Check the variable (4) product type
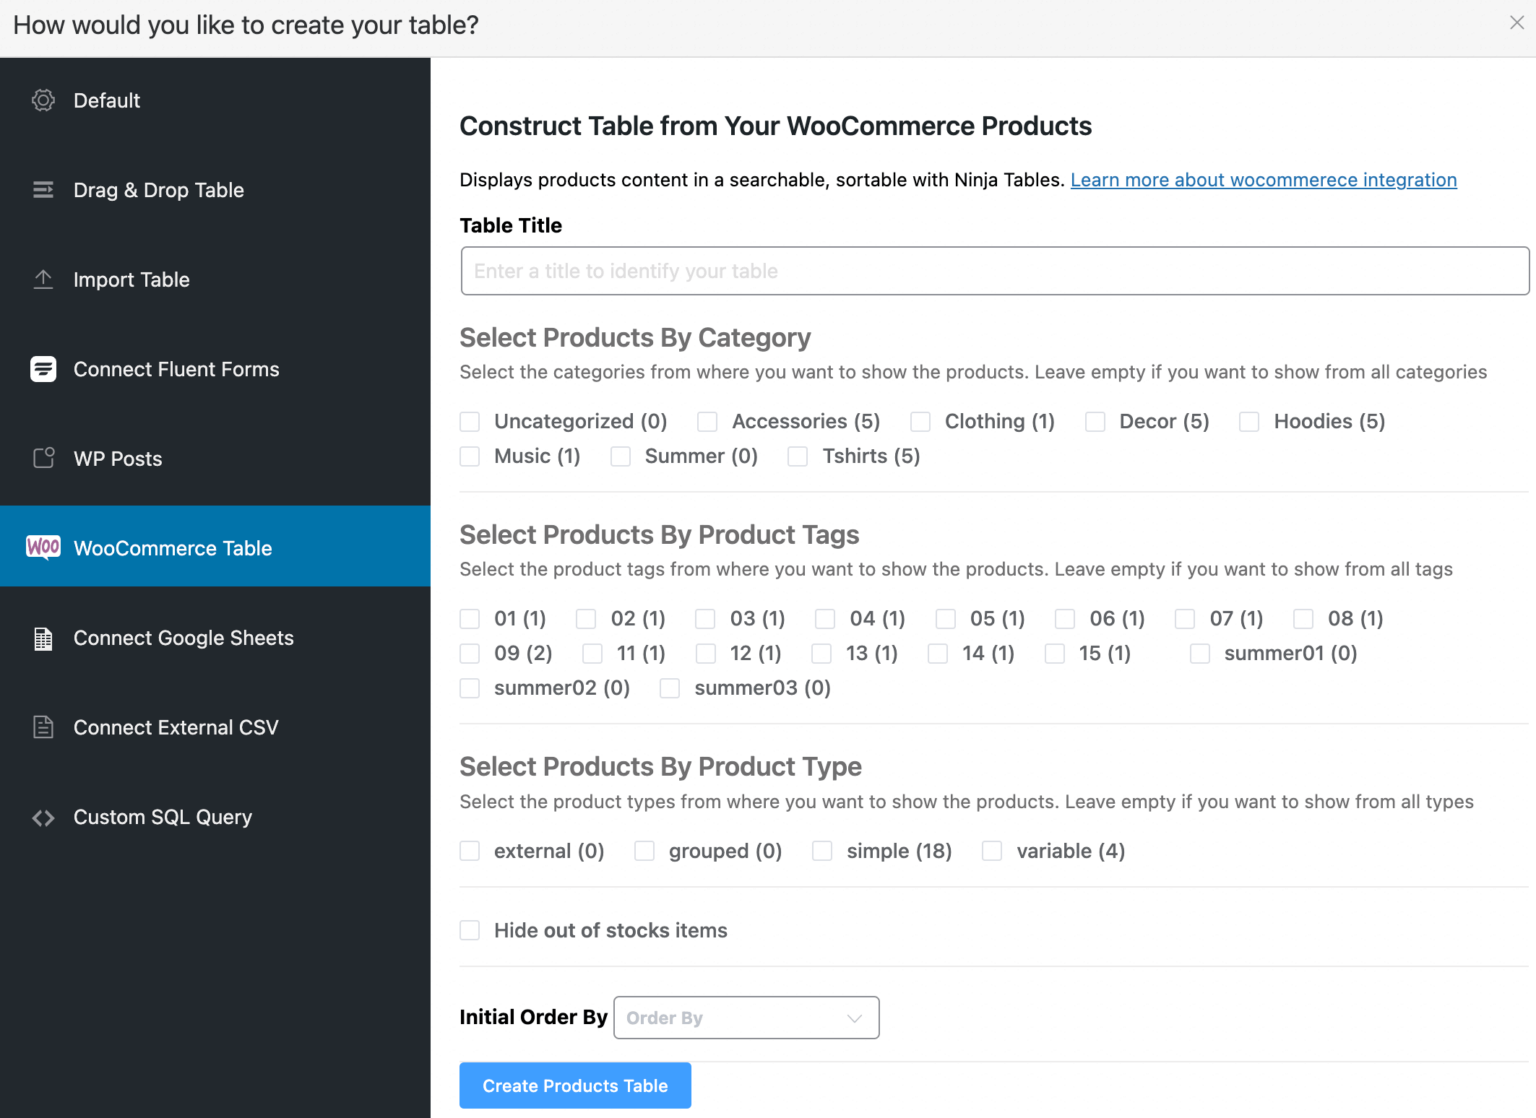This screenshot has height=1118, width=1536. tap(991, 850)
